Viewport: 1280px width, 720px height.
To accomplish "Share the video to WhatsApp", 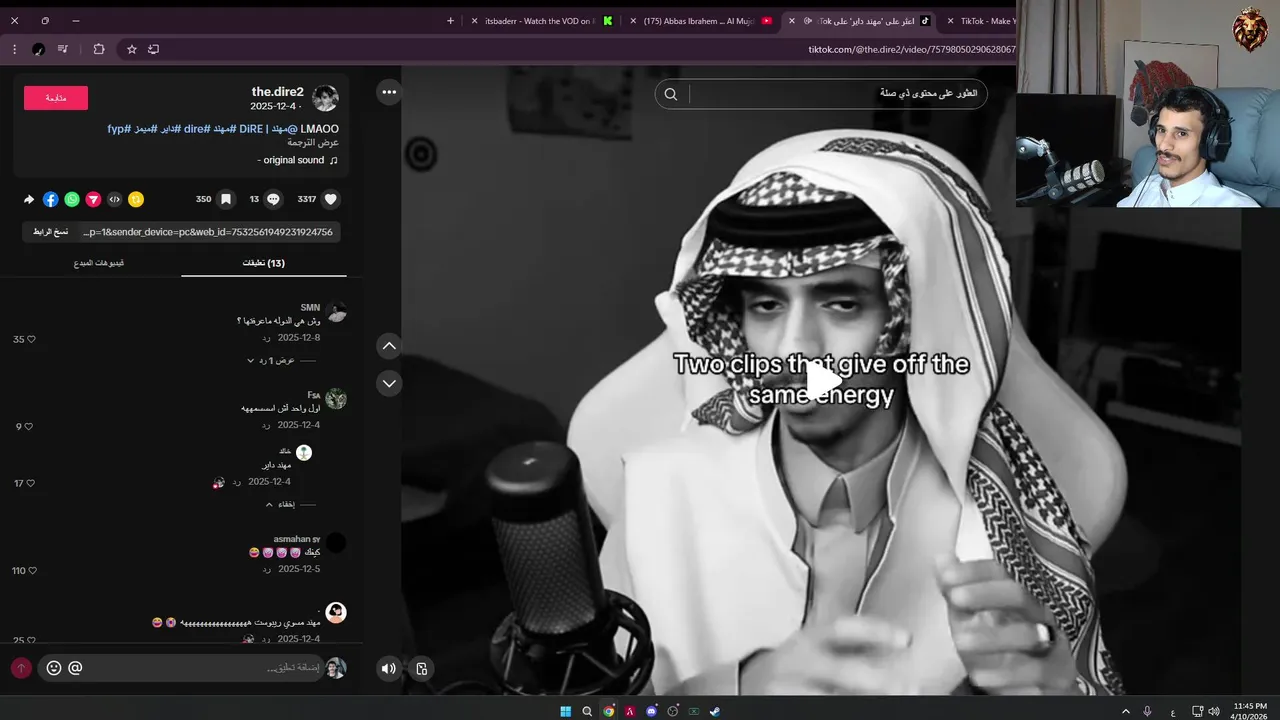I will [72, 199].
